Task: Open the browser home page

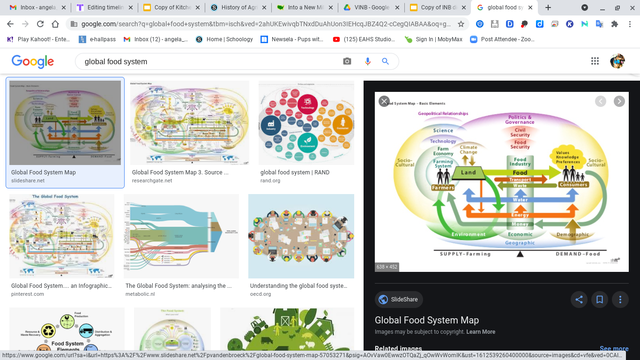Action: [x=55, y=24]
